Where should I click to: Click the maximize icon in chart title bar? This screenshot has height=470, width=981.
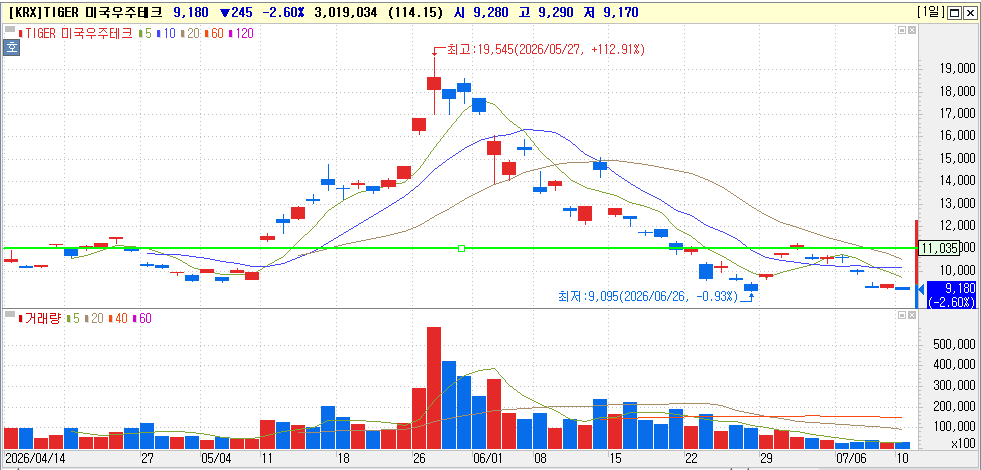pyautogui.click(x=954, y=13)
